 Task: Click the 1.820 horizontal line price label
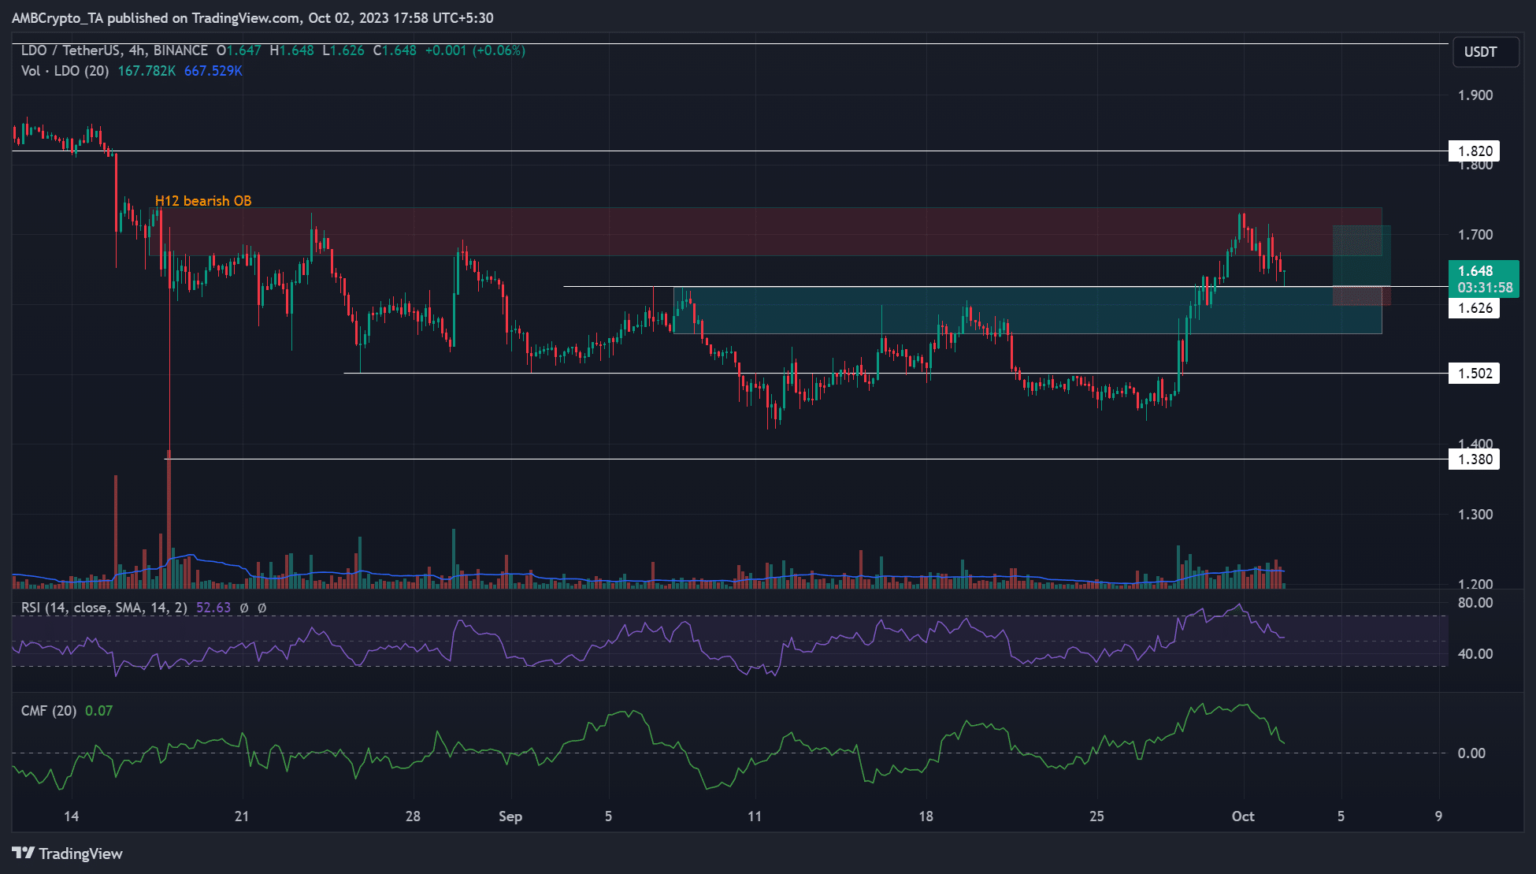click(x=1474, y=151)
